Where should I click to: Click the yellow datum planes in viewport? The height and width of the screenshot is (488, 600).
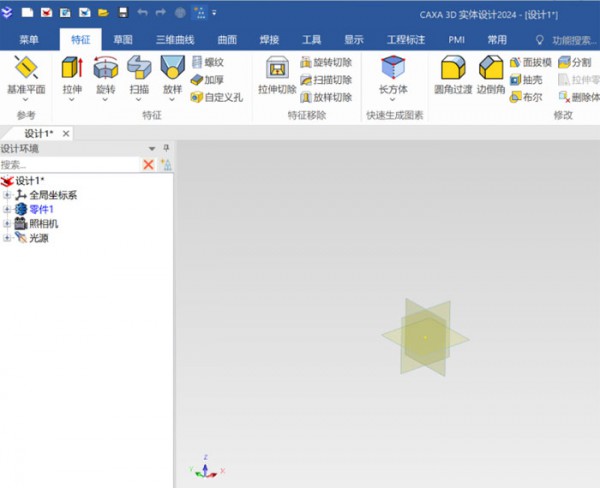425,337
